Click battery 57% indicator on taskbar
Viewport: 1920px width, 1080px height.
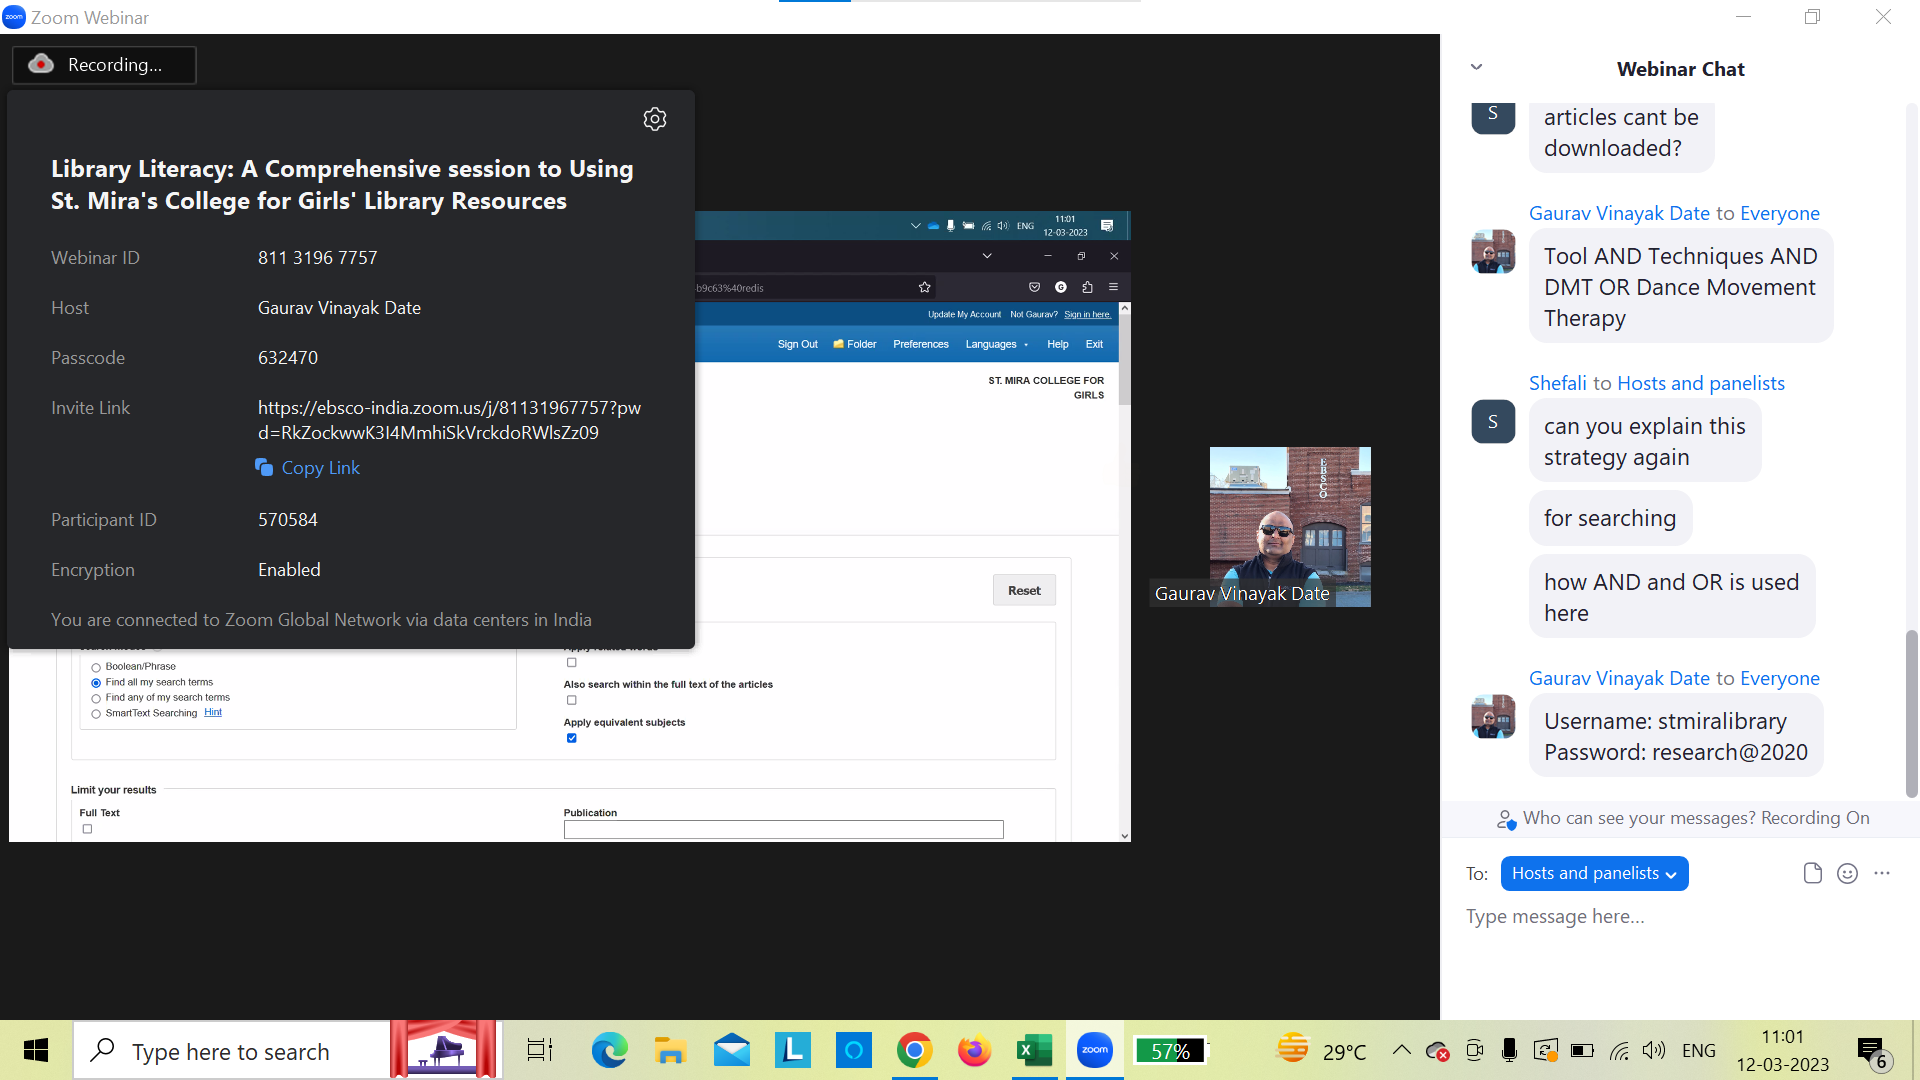click(1170, 1050)
